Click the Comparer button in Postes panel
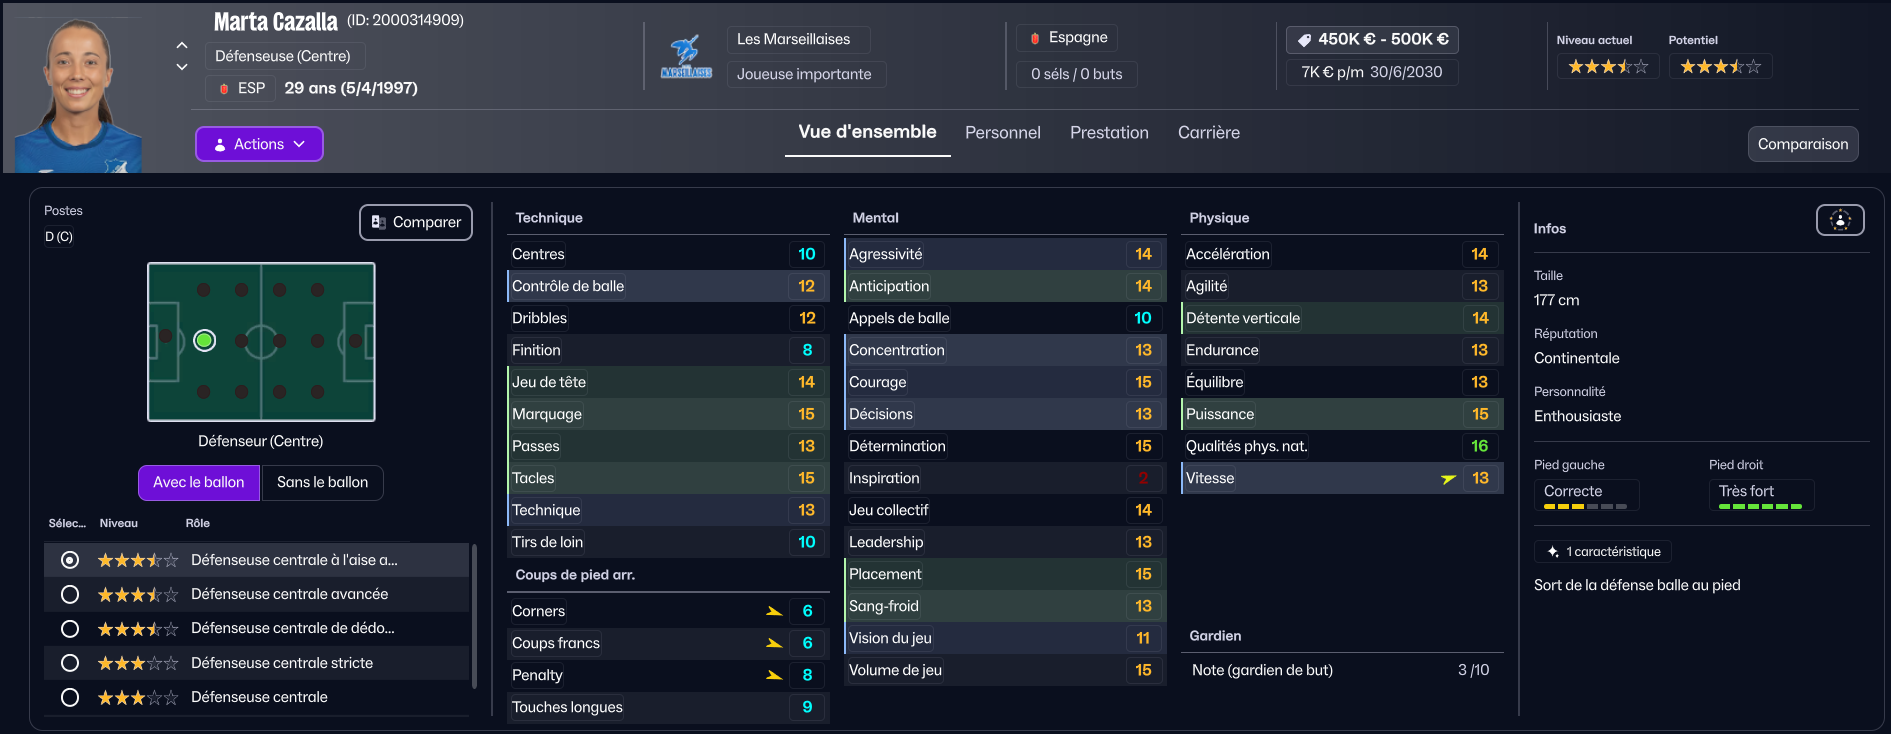This screenshot has width=1891, height=734. (x=416, y=222)
